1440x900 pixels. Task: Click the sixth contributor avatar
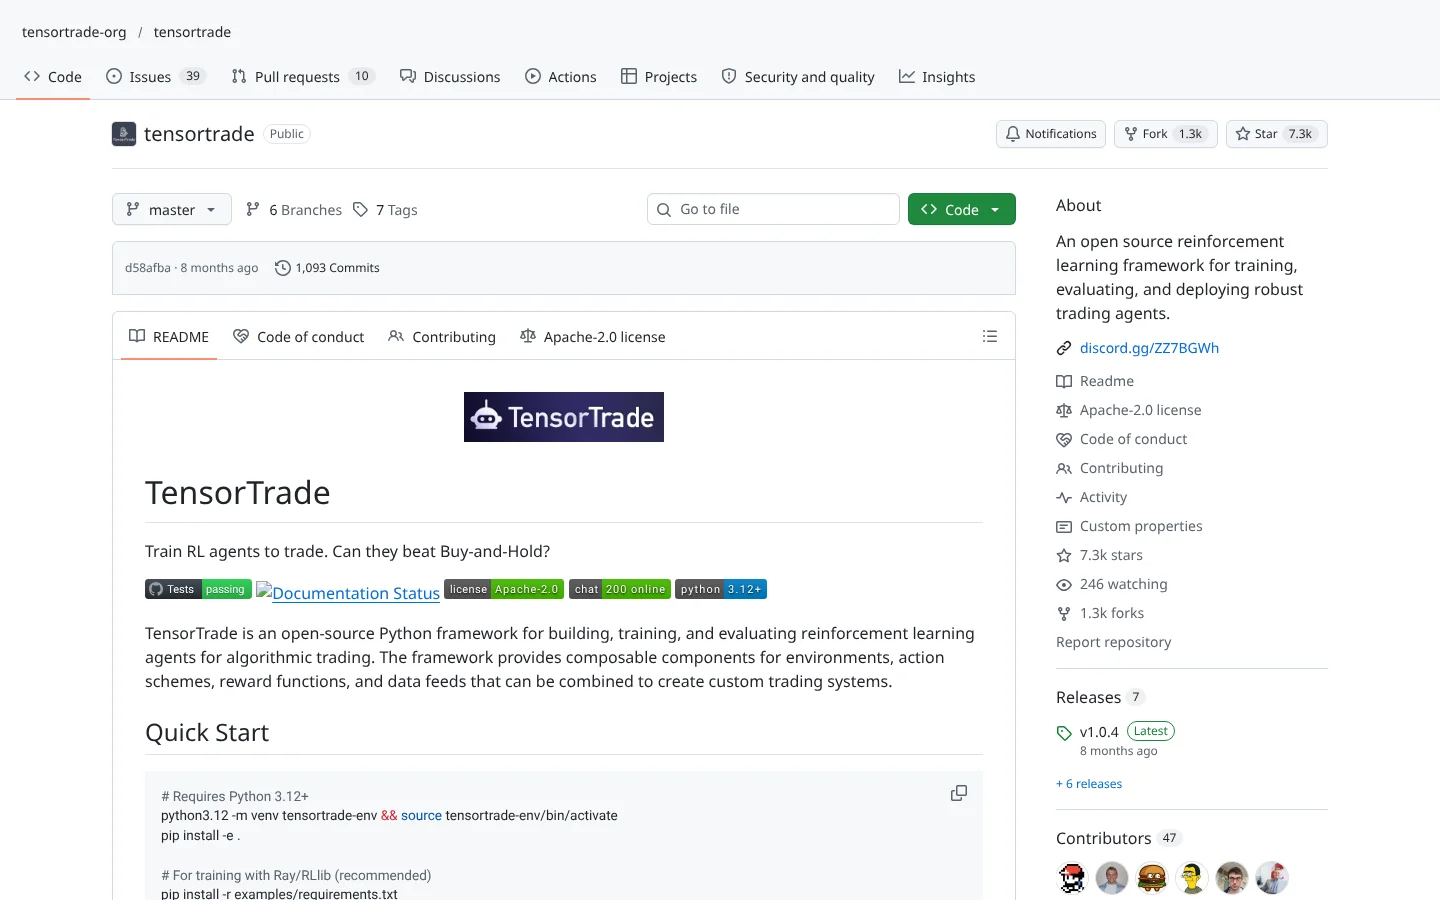click(1272, 878)
